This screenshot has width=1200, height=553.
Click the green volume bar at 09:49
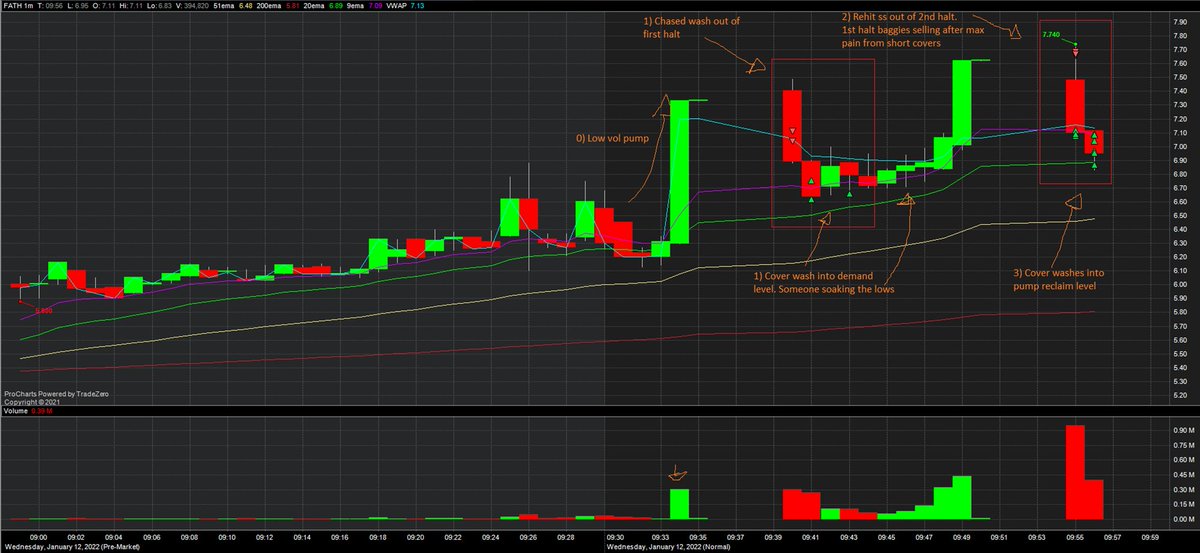[x=963, y=498]
